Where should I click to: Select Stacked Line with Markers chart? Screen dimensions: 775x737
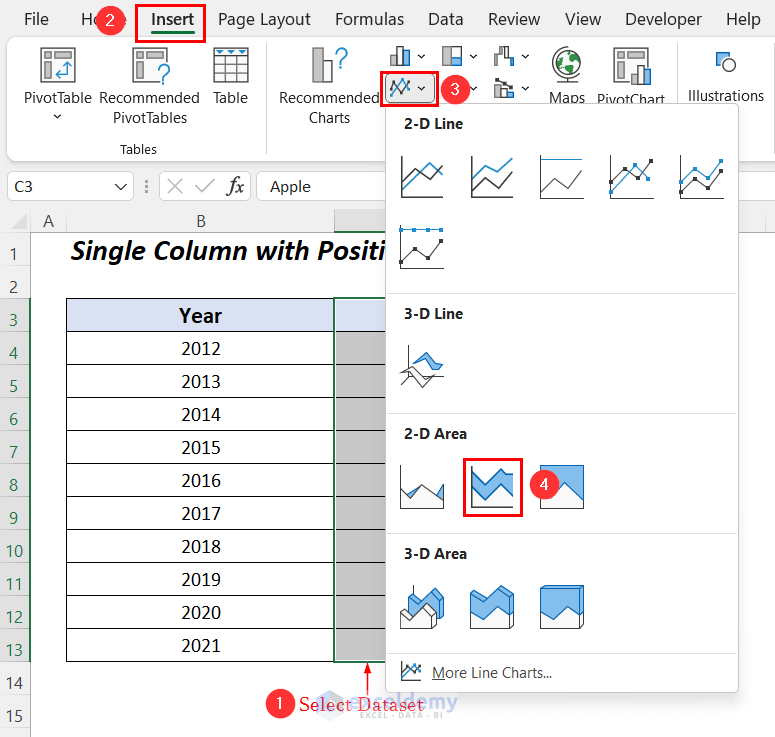point(701,176)
